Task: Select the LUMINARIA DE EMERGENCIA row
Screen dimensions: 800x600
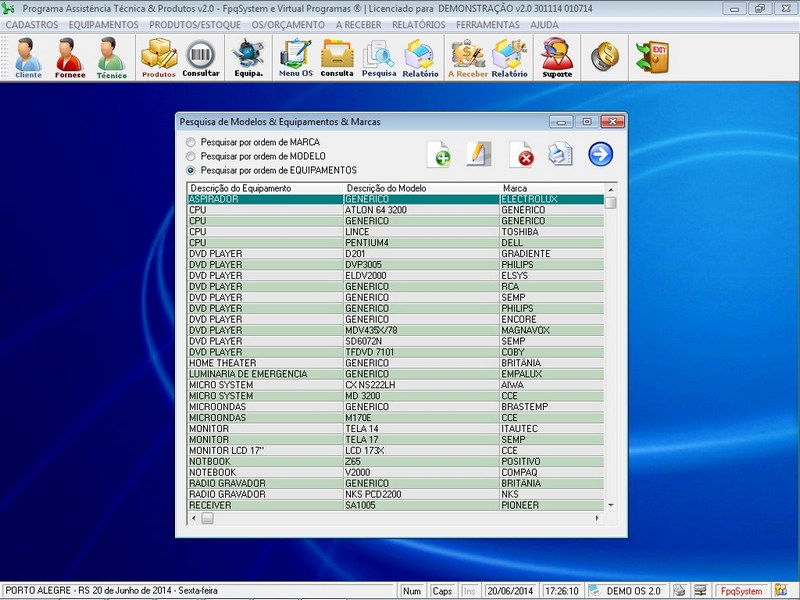Action: click(395, 374)
